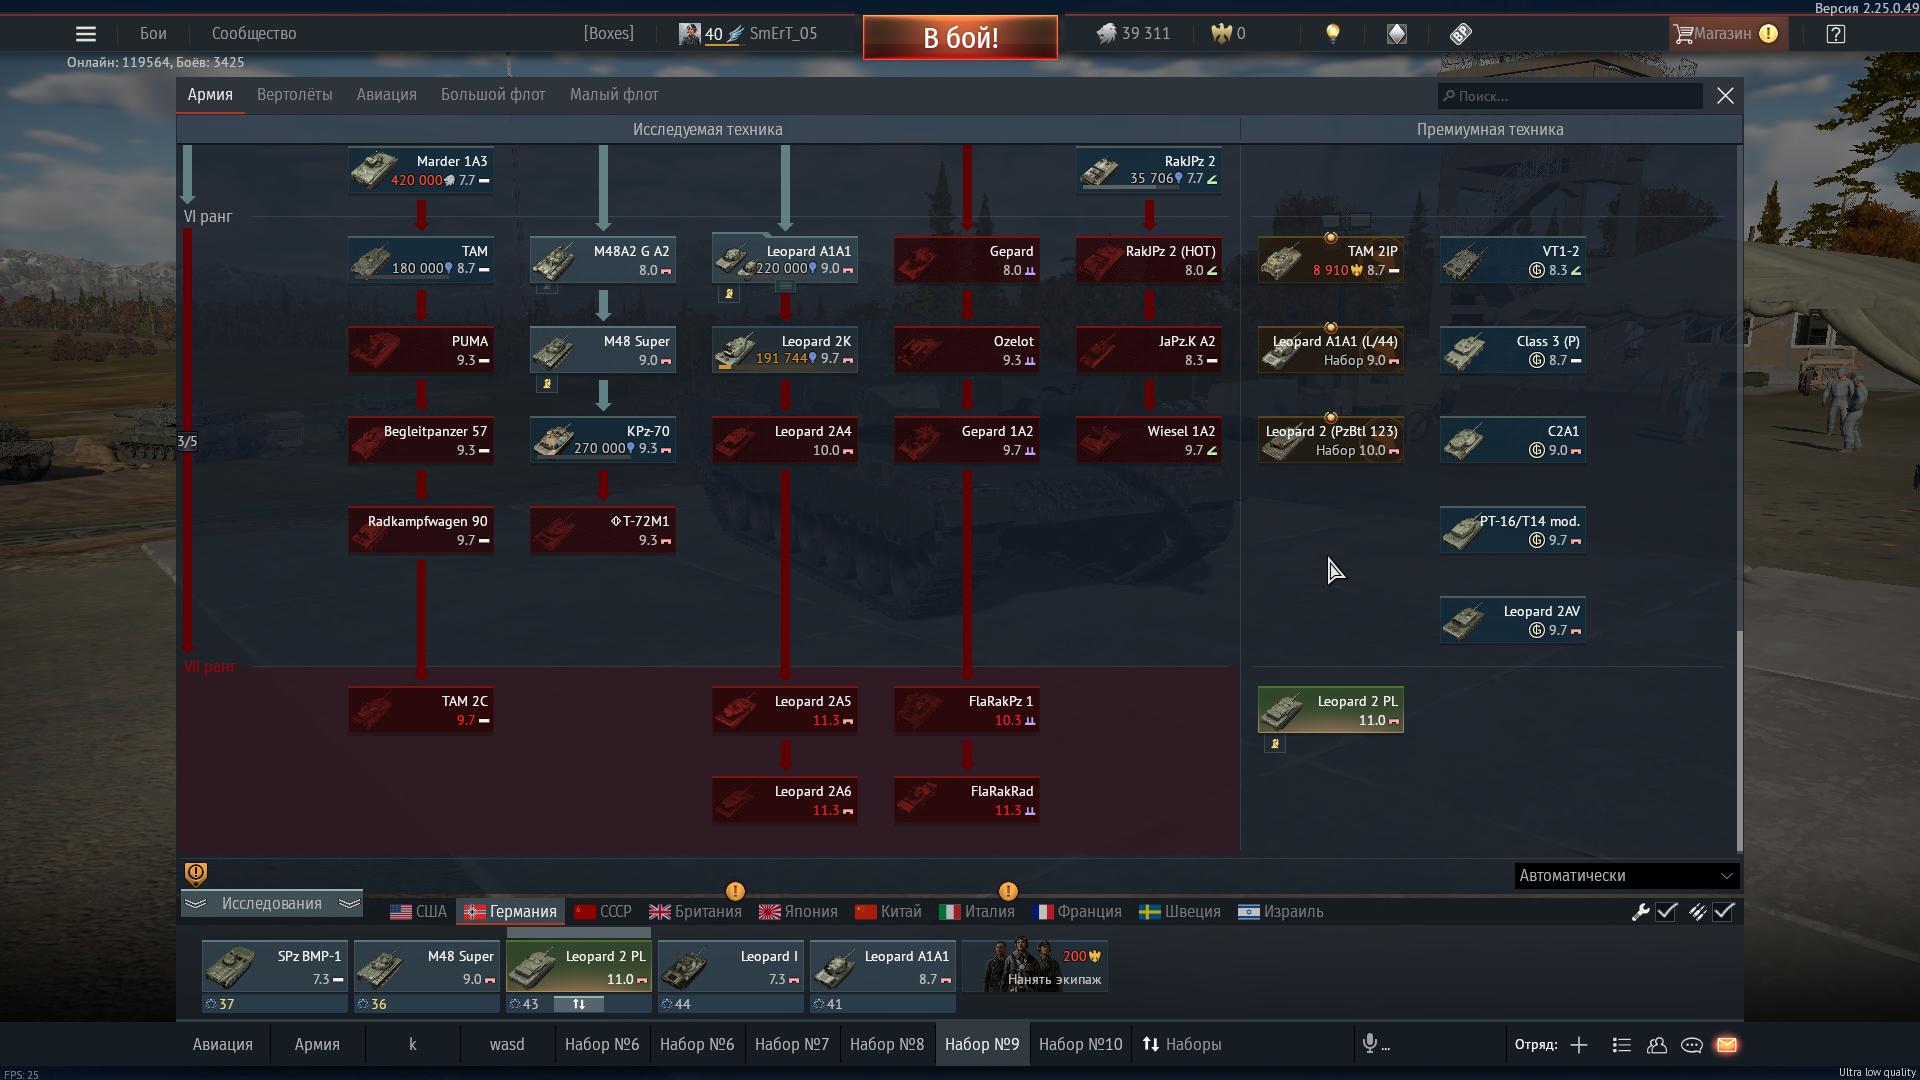Open the hamburger main menu
1920x1080 pixels.
[86, 34]
